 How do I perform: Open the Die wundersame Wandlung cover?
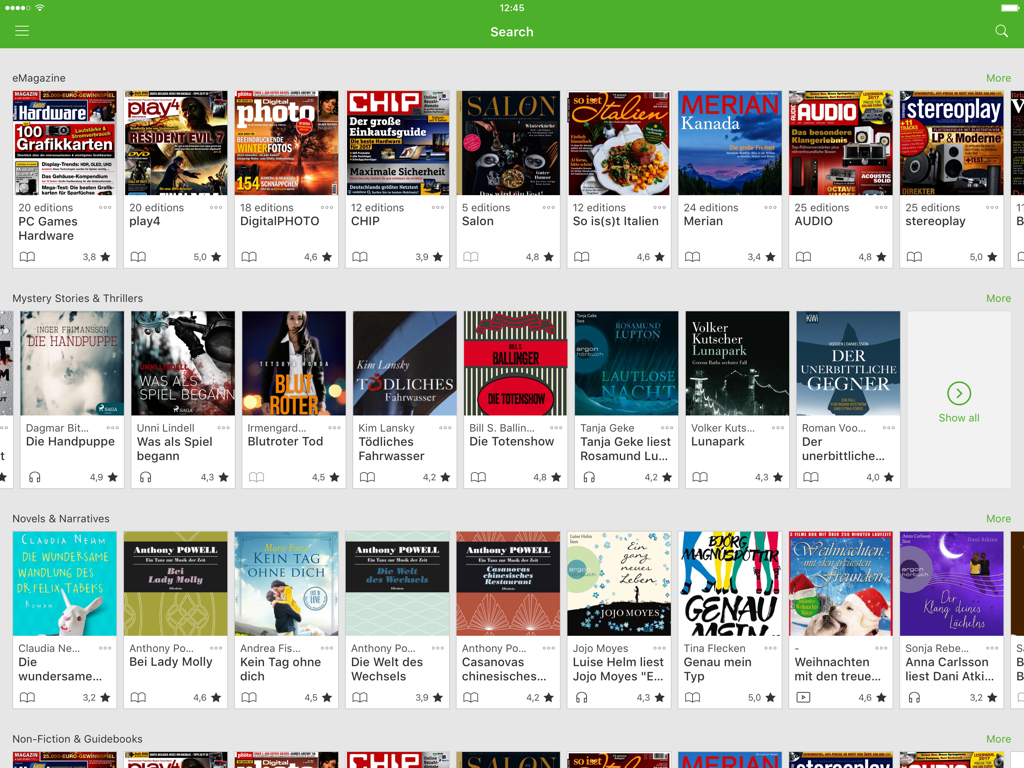(65, 583)
